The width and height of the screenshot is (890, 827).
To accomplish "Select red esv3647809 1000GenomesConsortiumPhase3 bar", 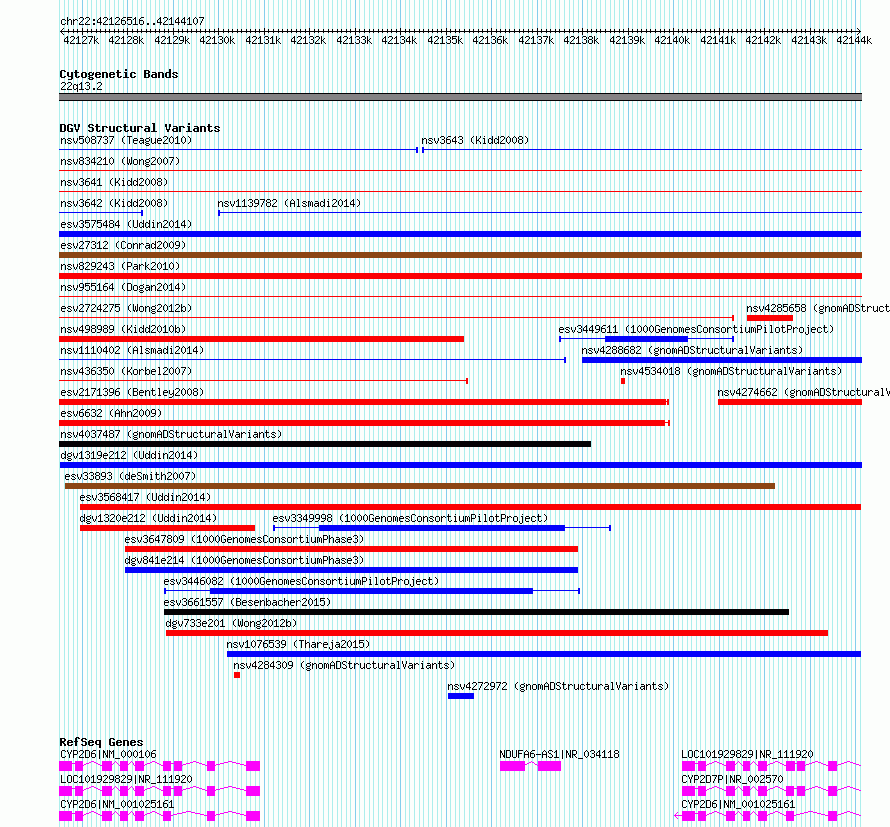I will click(351, 549).
